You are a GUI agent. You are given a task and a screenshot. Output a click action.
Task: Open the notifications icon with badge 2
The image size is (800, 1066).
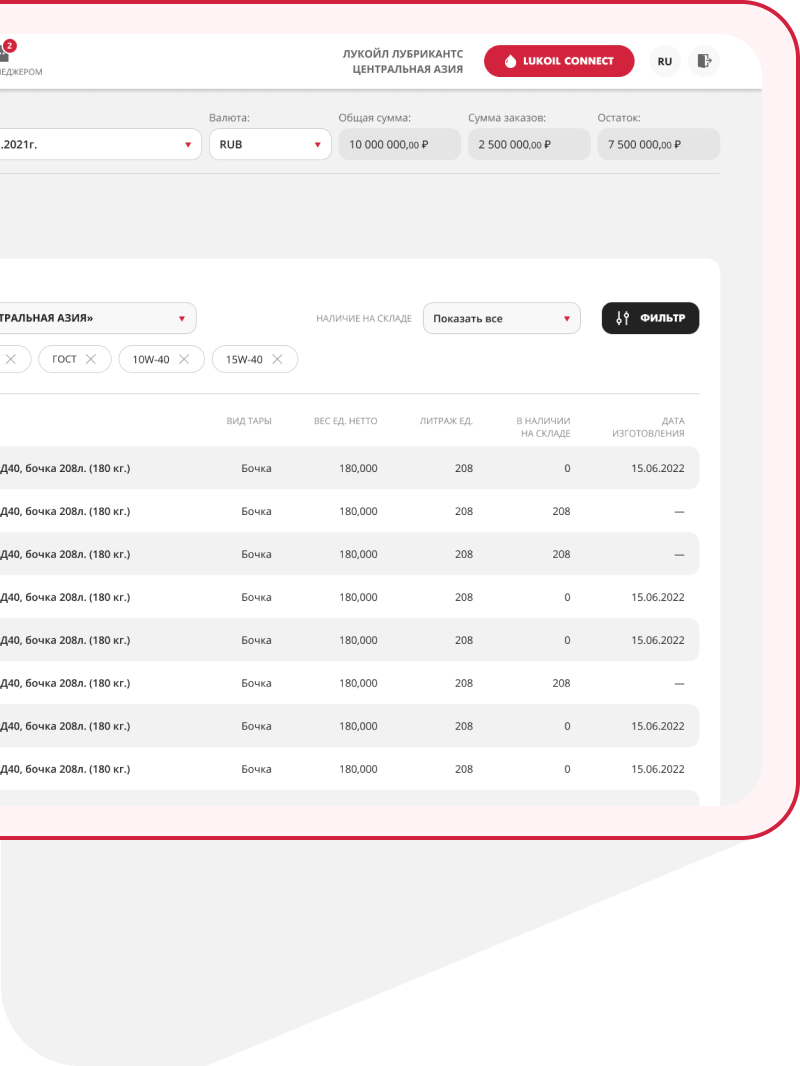pyautogui.click(x=5, y=52)
